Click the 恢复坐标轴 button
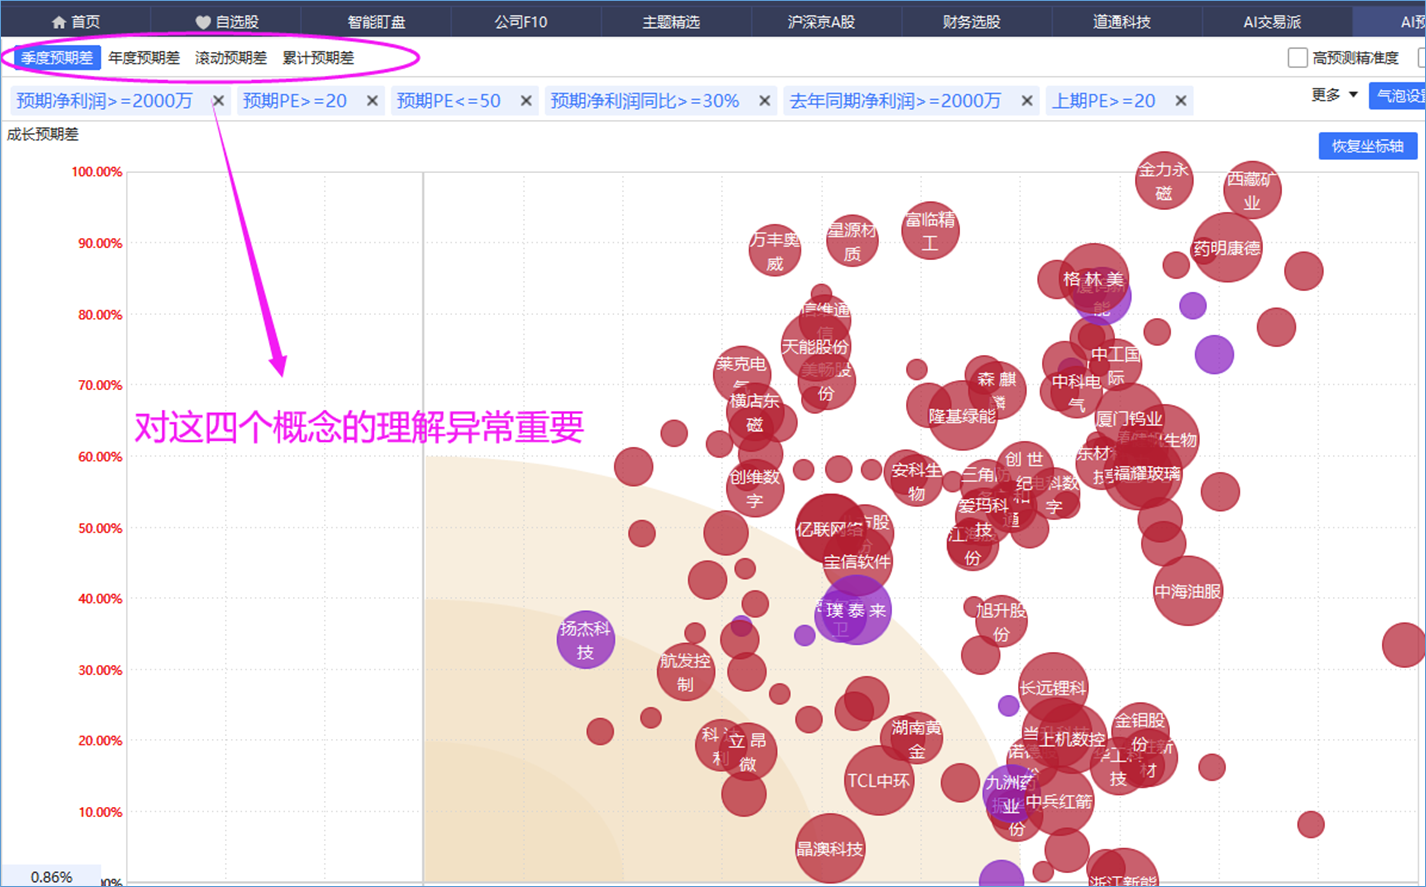1426x887 pixels. pos(1367,146)
